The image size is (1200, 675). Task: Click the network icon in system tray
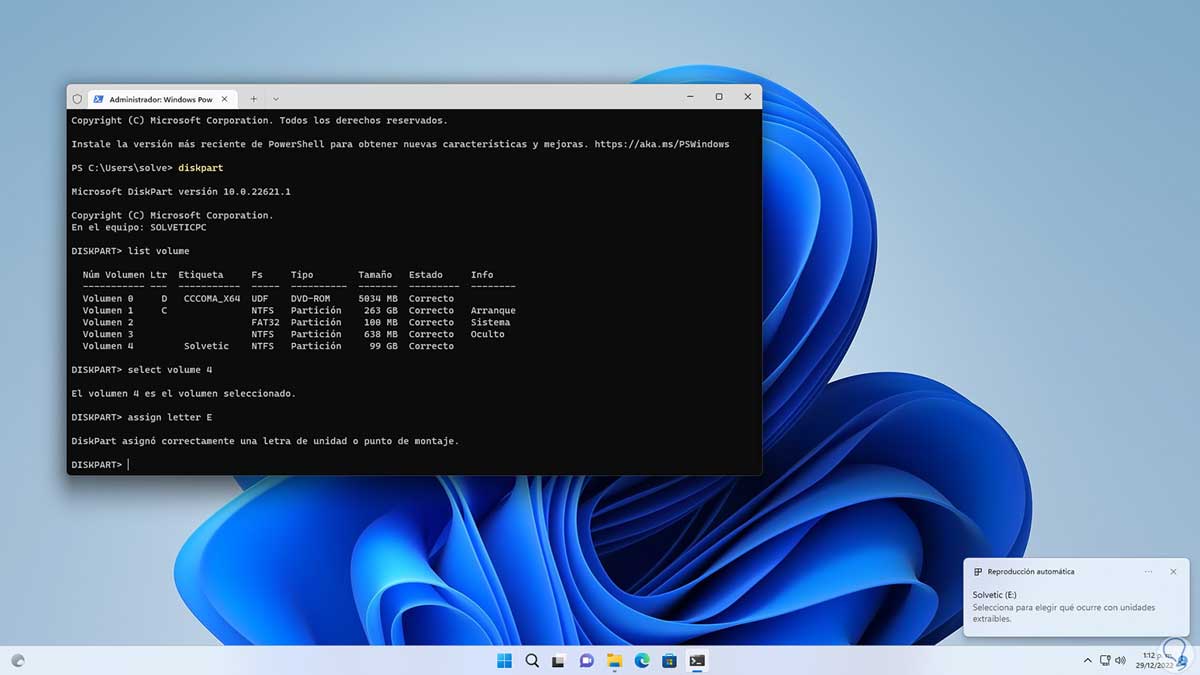click(1105, 660)
